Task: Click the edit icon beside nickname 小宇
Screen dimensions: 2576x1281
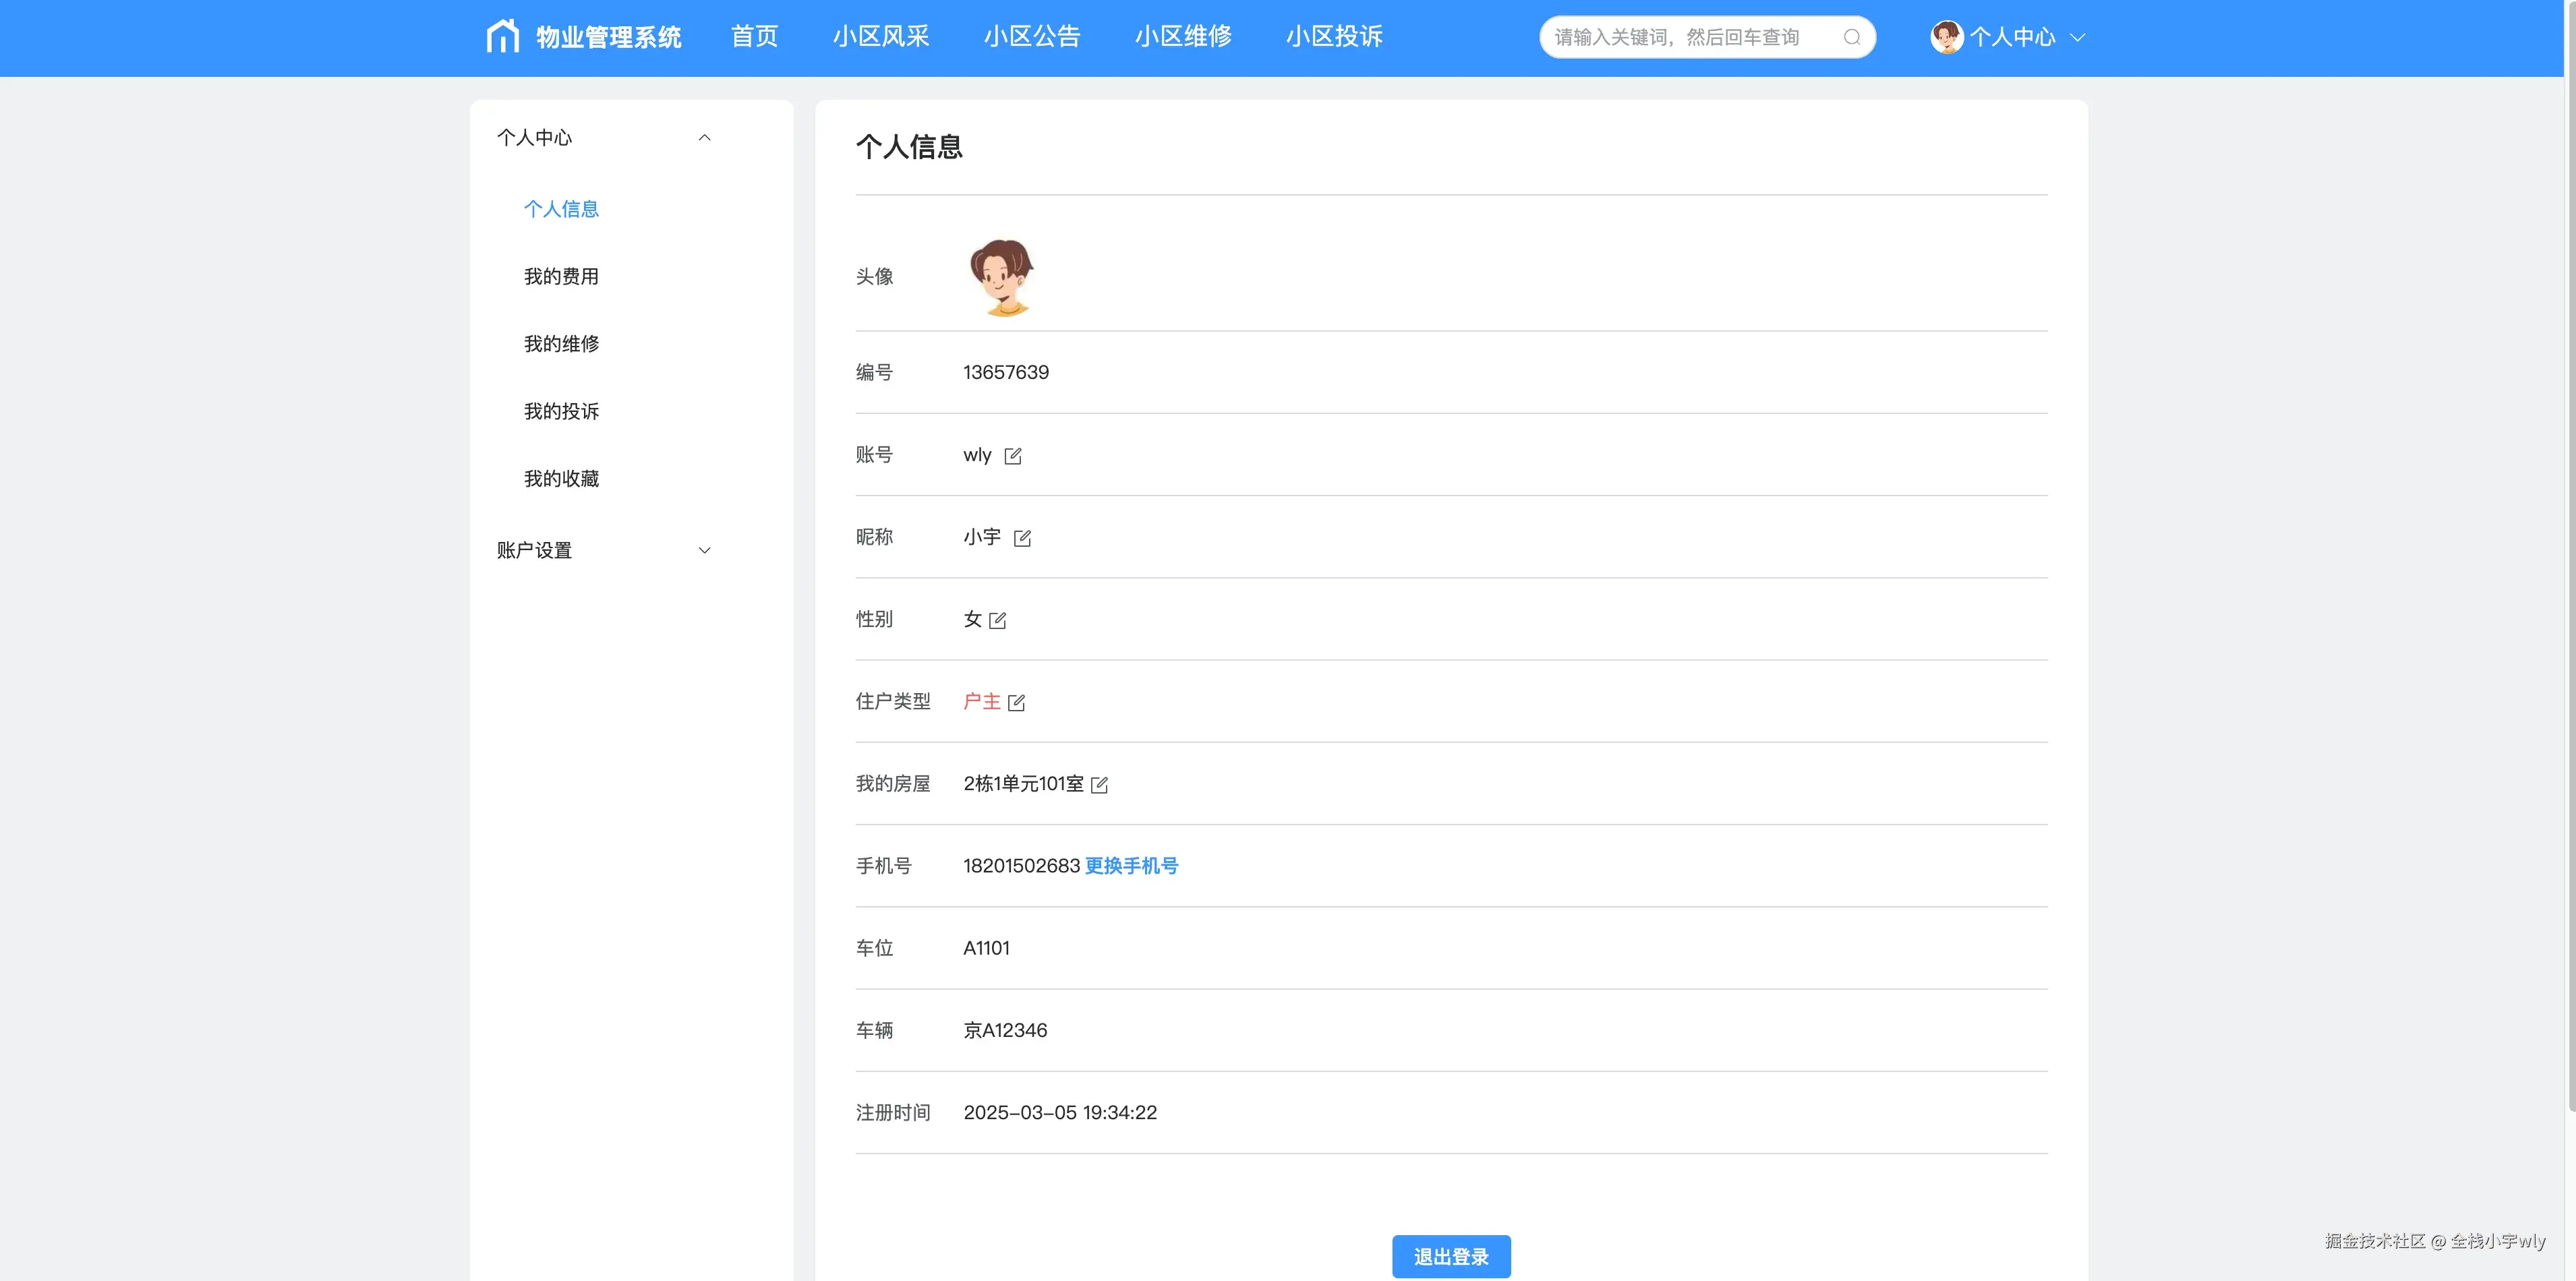Action: [x=1022, y=538]
